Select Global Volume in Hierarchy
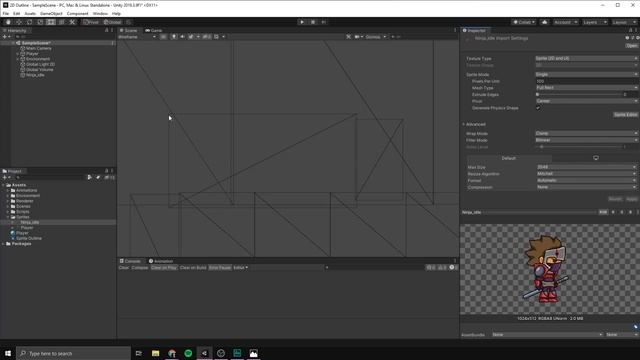640x360 pixels. click(39, 70)
